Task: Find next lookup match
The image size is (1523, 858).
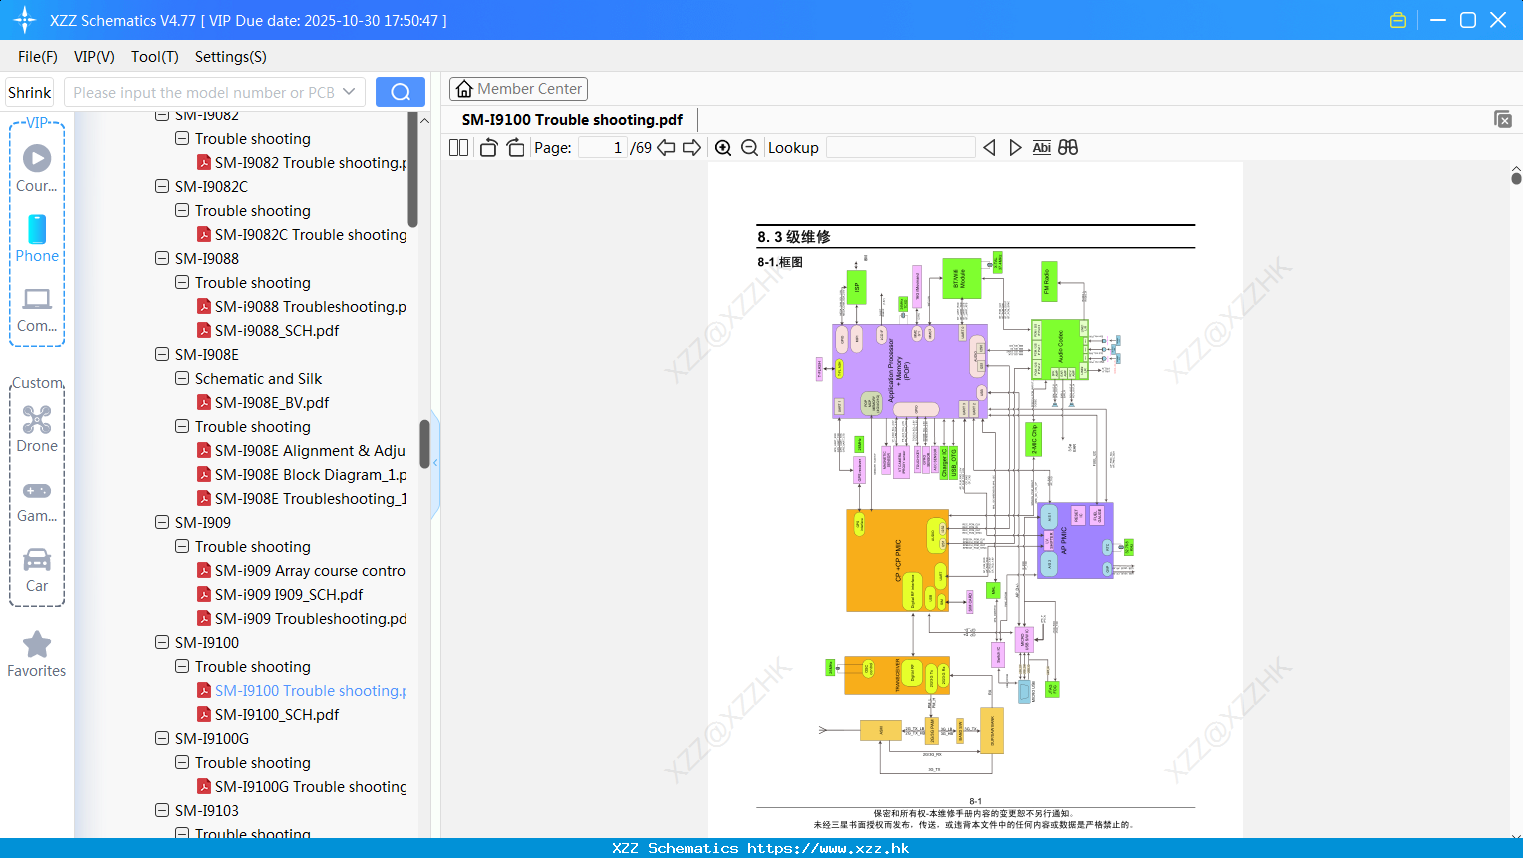Action: click(1015, 147)
